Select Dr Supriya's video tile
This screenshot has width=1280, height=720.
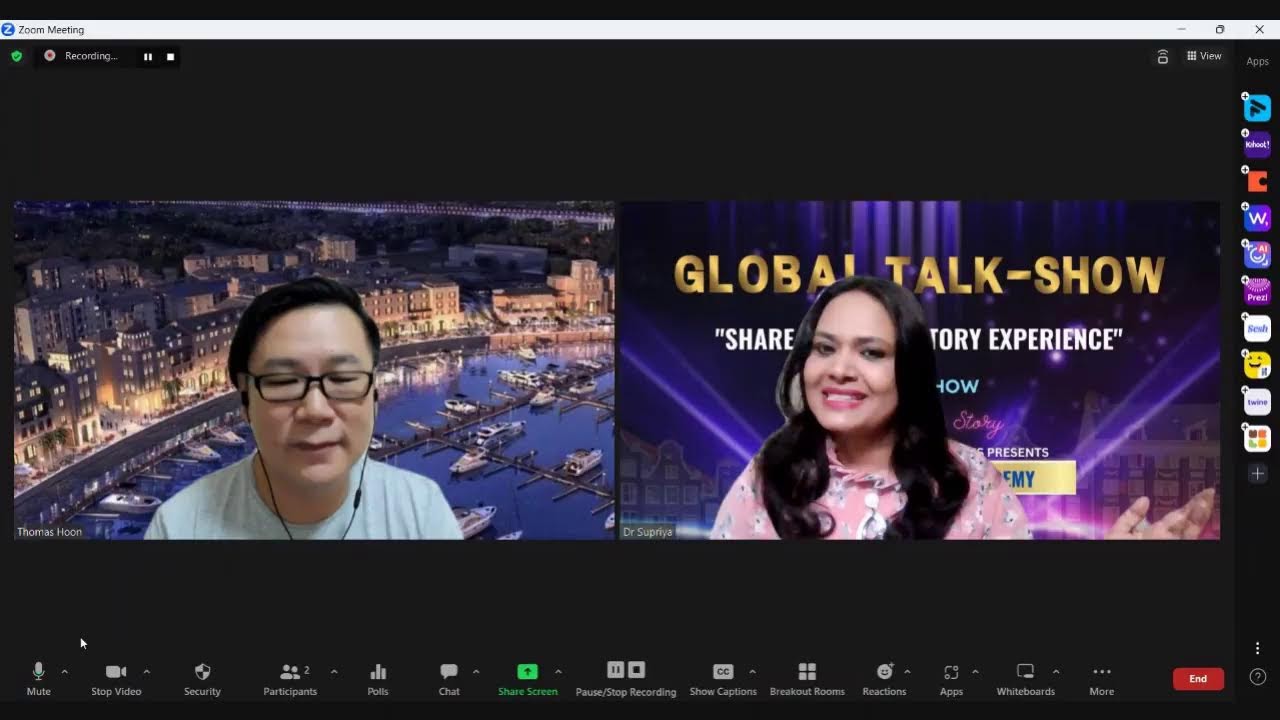(x=920, y=370)
